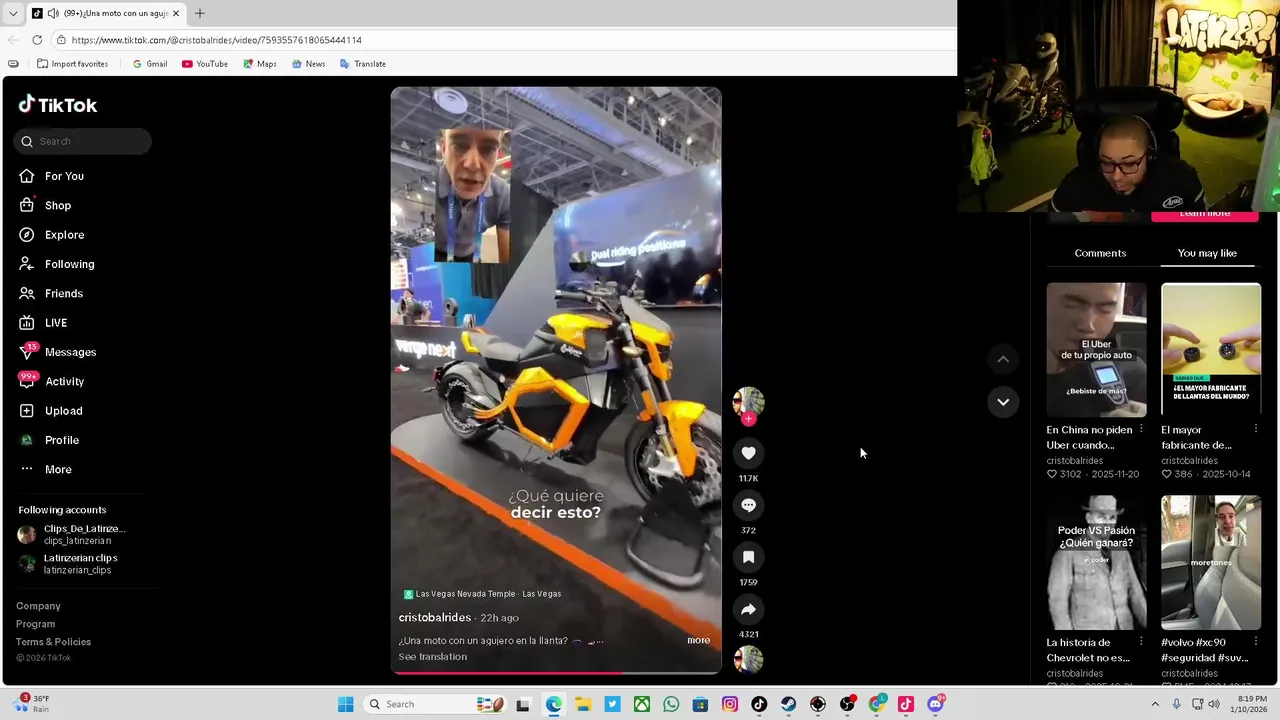Open the Translate bookmark
The image size is (1280, 720).
(362, 64)
